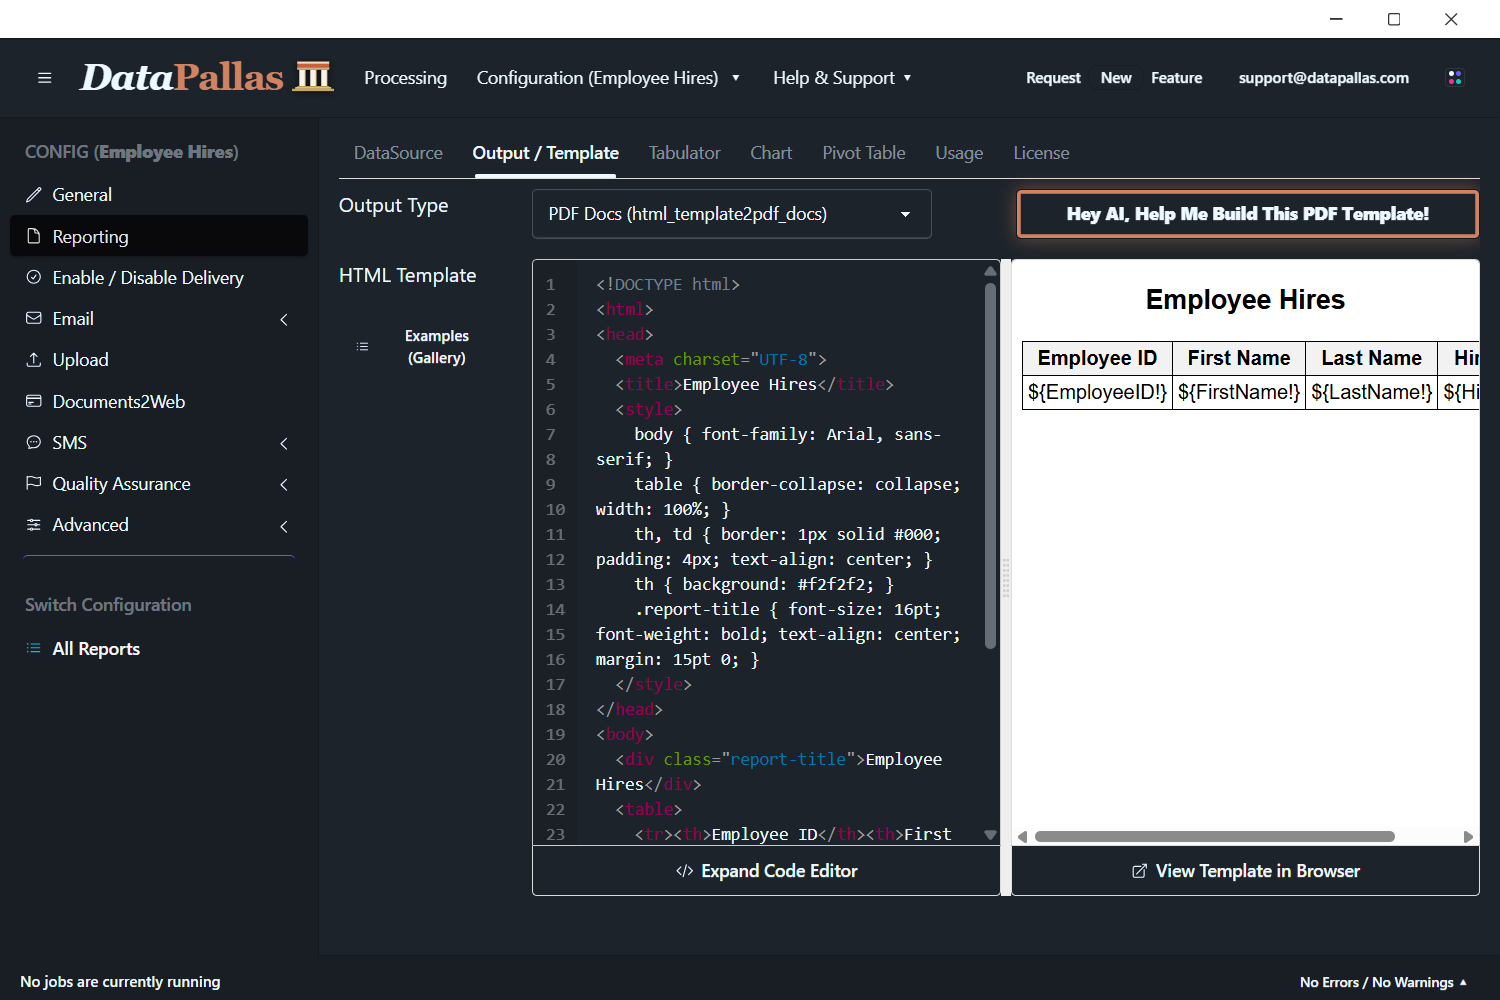The height and width of the screenshot is (1000, 1500).
Task: Expand the Email submenu chevron
Action: tap(284, 319)
